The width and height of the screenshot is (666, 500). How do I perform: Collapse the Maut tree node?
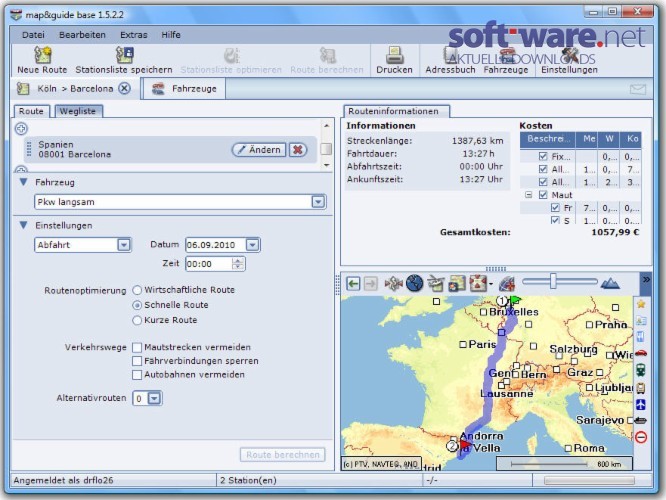click(x=528, y=195)
